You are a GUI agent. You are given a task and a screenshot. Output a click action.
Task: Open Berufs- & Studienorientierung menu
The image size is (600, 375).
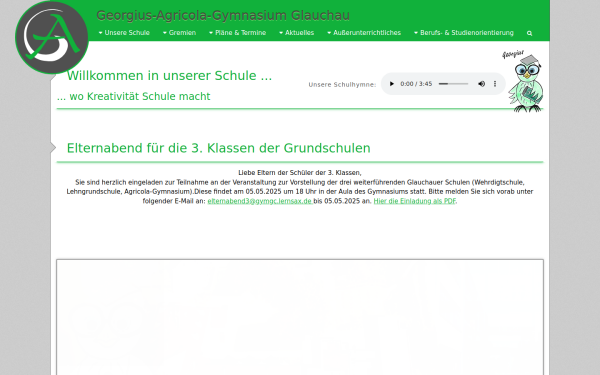(x=464, y=33)
